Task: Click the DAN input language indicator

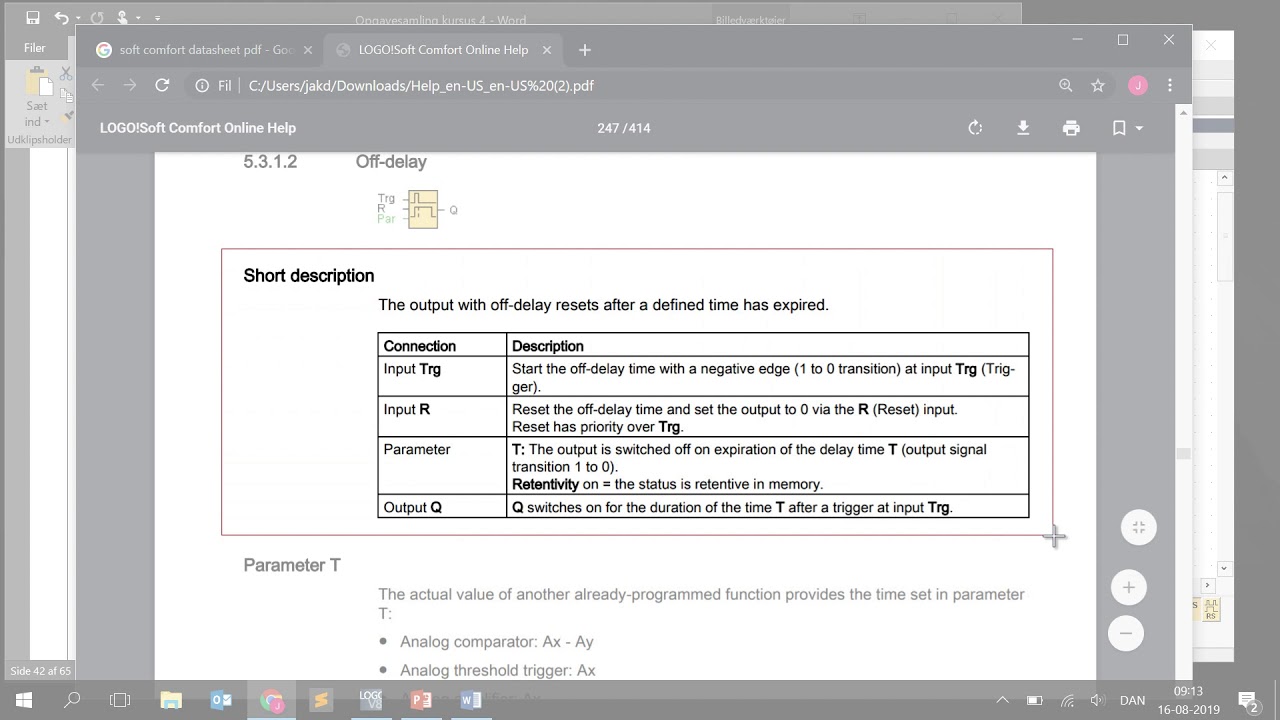Action: (x=1133, y=700)
